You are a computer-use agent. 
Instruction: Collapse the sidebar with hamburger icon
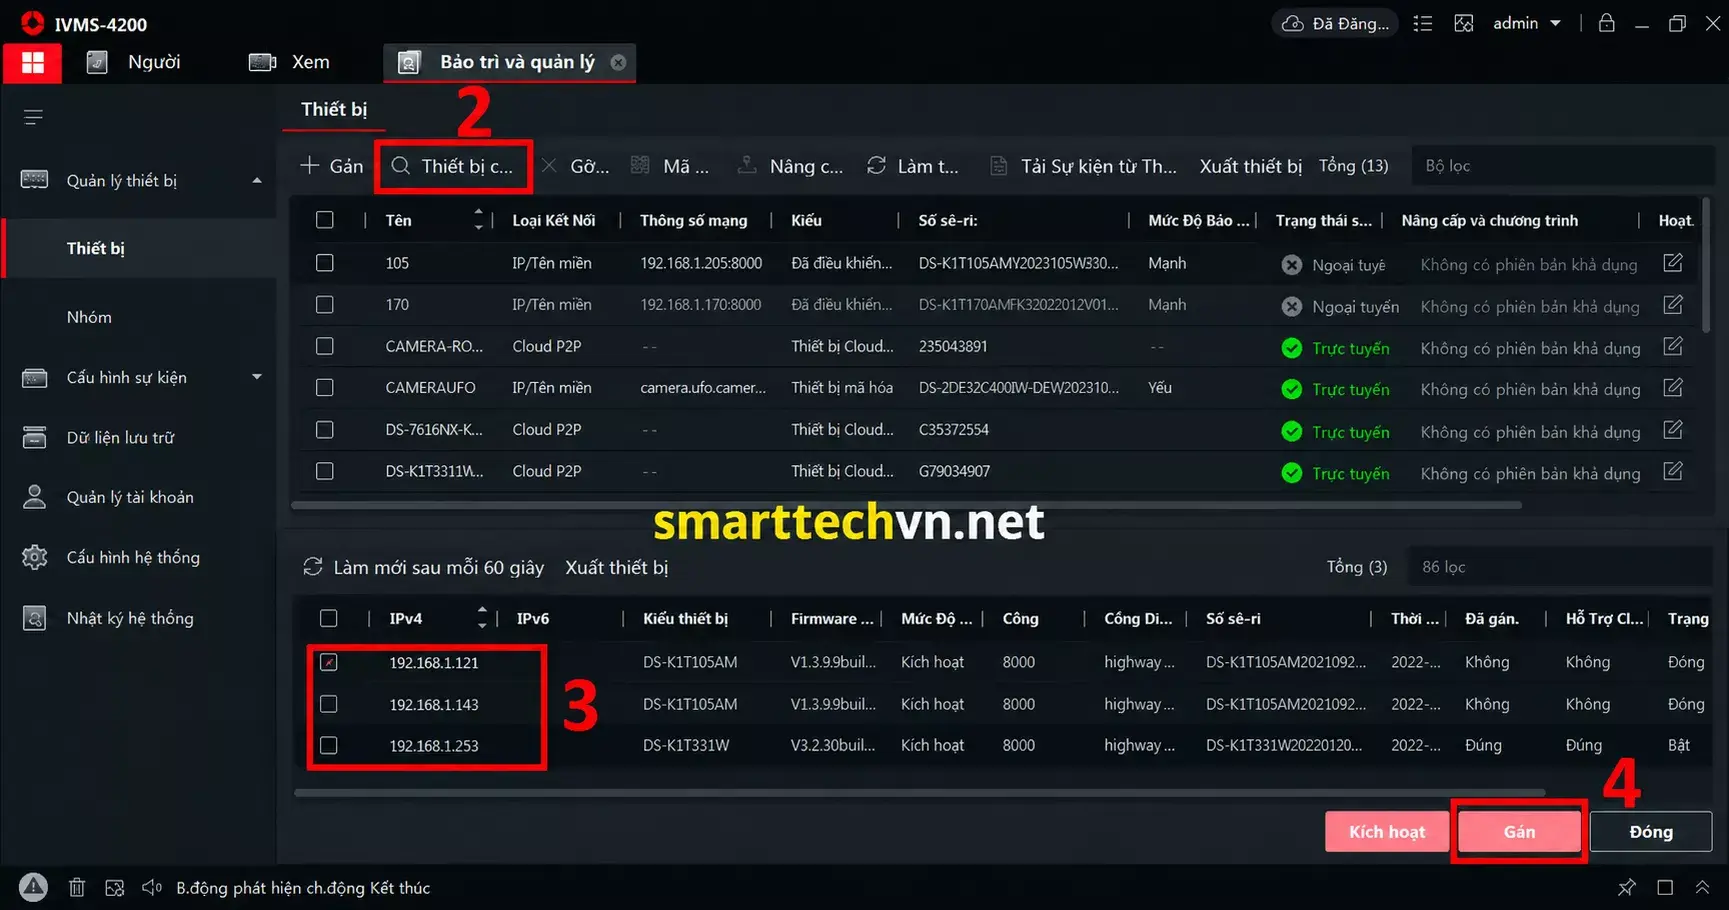[x=33, y=118]
